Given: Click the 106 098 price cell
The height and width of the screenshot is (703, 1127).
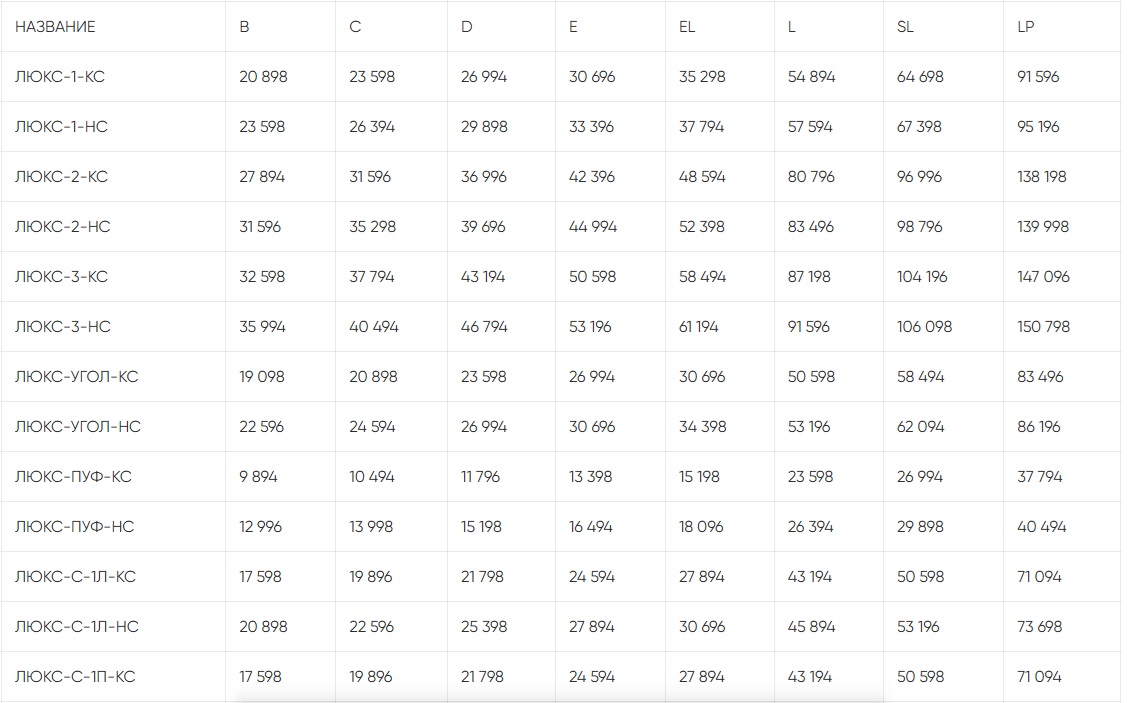Looking at the screenshot, I should click(925, 327).
